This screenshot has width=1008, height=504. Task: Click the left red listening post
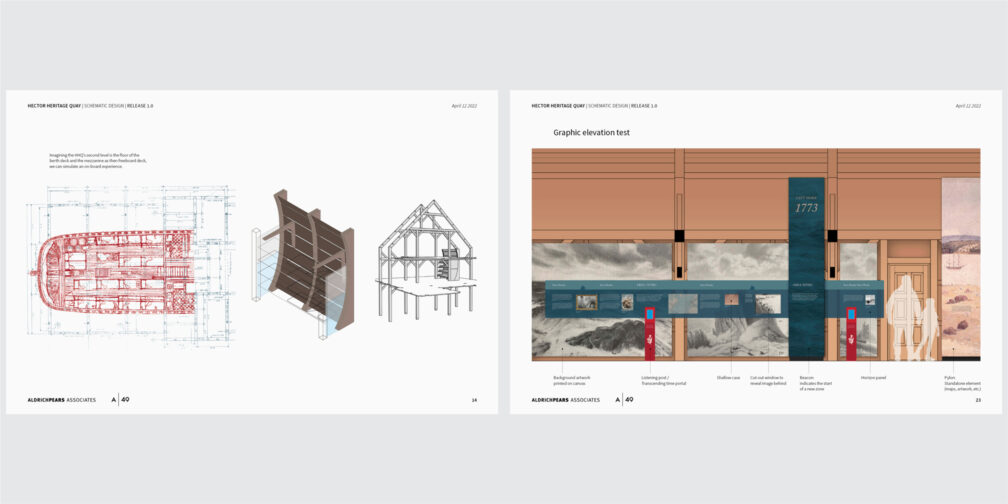point(650,331)
